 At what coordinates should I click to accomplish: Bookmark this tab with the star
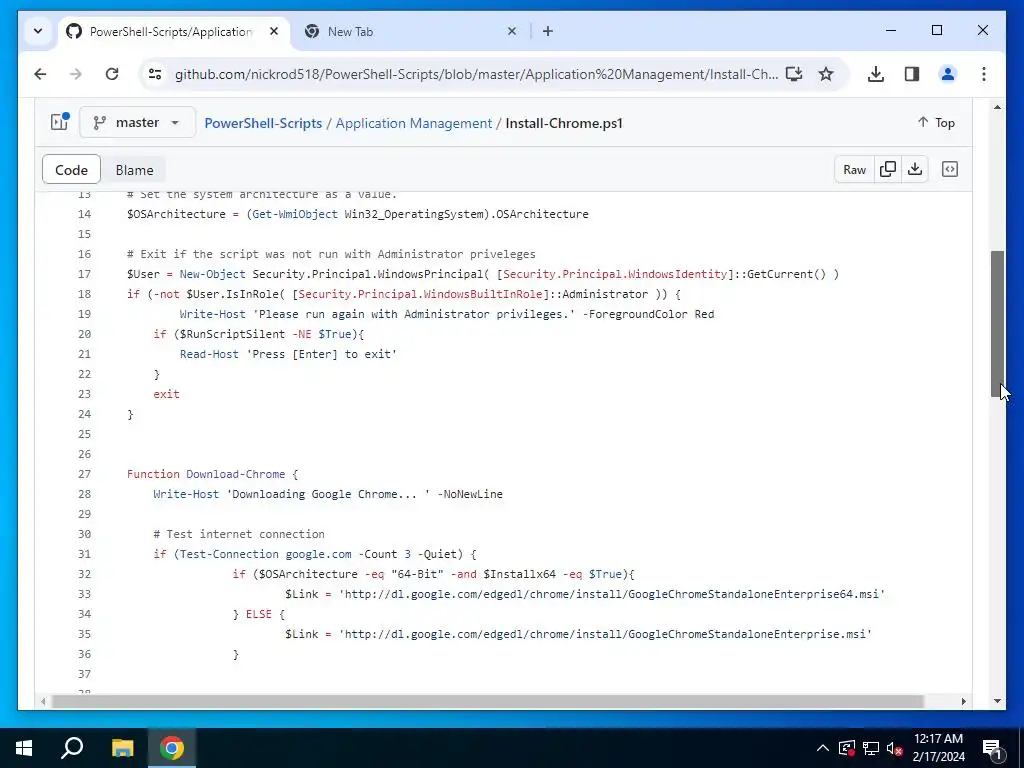pyautogui.click(x=825, y=74)
